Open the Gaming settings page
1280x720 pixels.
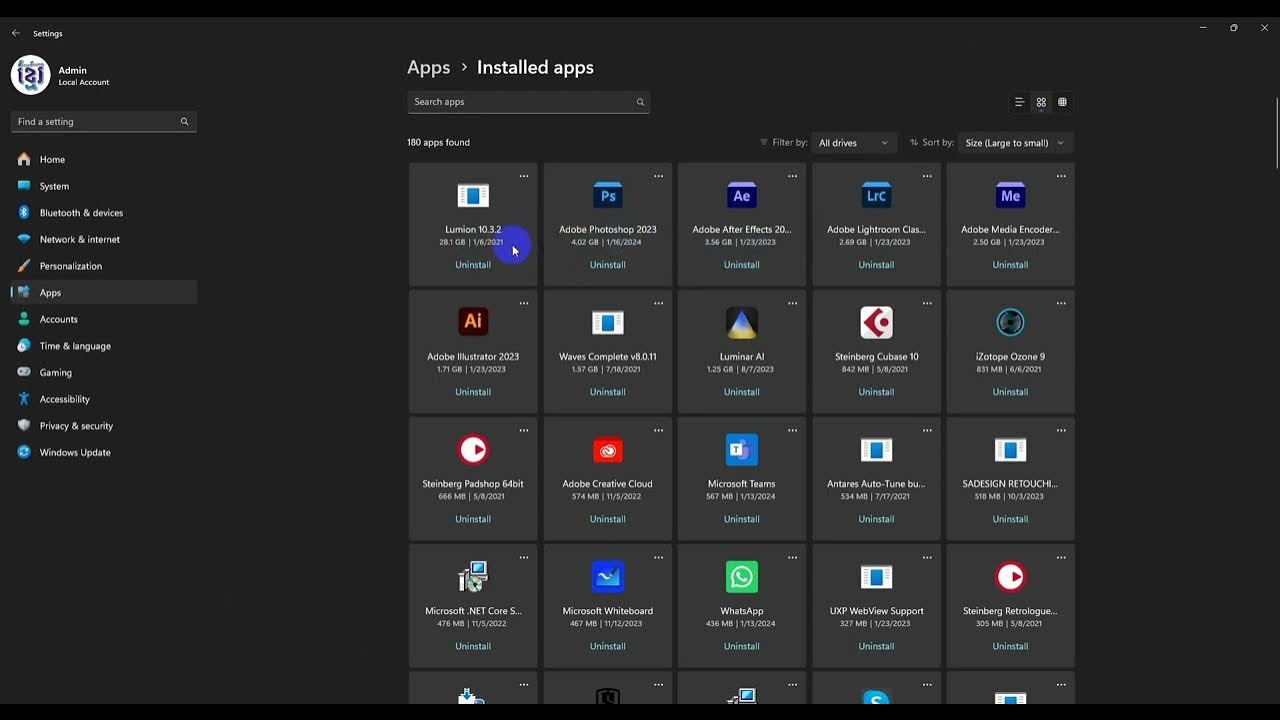[x=104, y=373]
